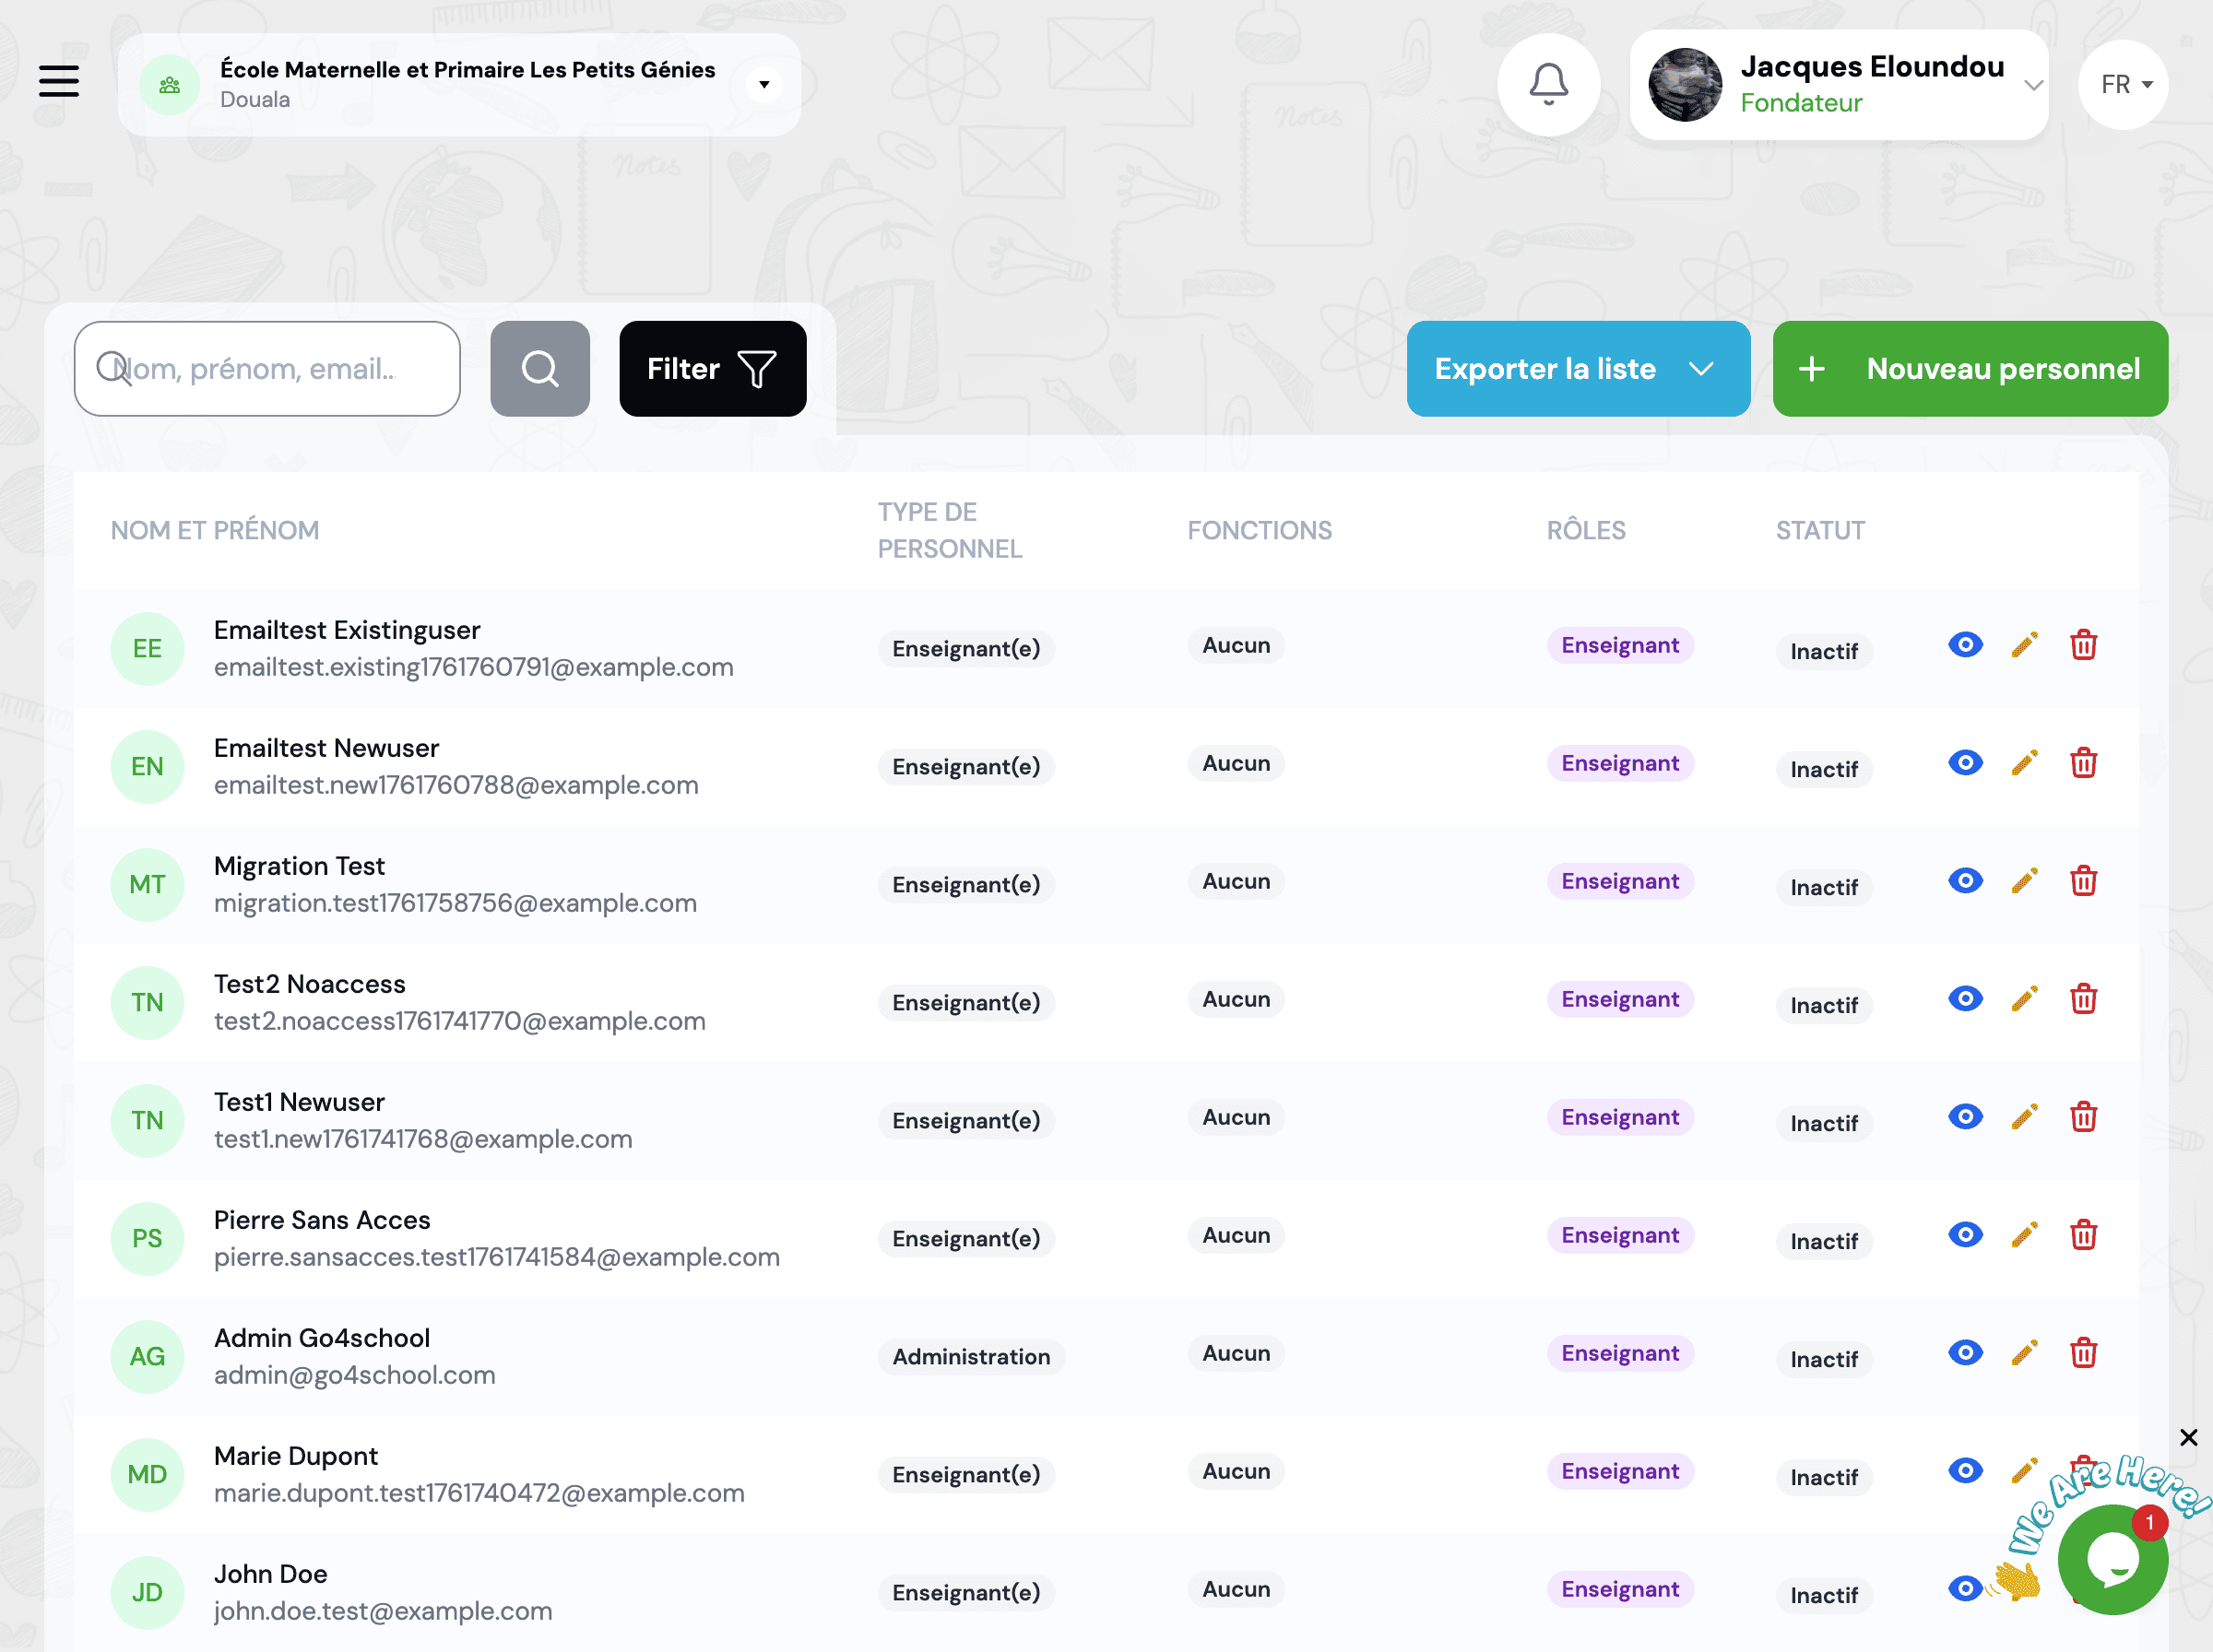View Test2 Noaccess with eye icon
Image resolution: width=2213 pixels, height=1652 pixels.
click(x=1965, y=1000)
